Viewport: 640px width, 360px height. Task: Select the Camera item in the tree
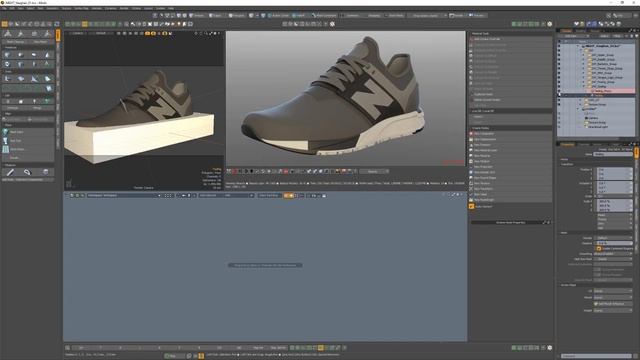(593, 118)
